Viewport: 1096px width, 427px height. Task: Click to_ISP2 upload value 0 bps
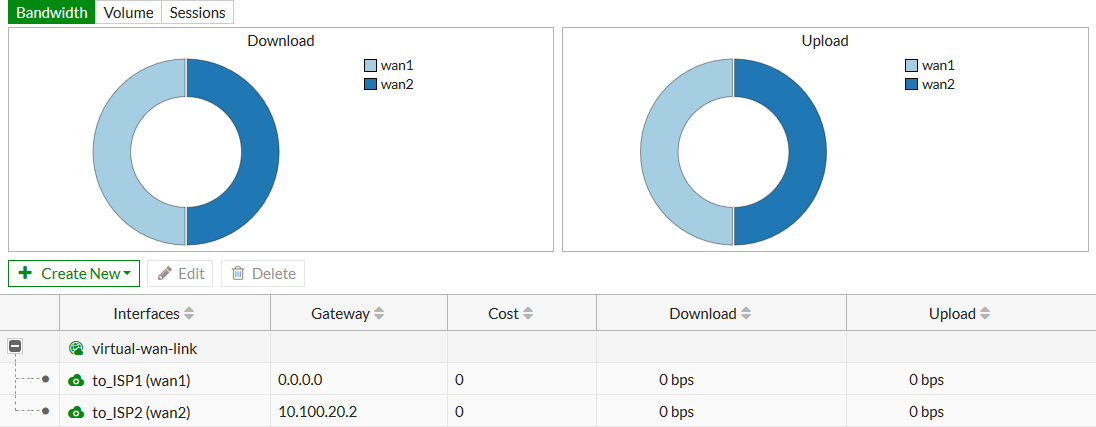point(927,412)
